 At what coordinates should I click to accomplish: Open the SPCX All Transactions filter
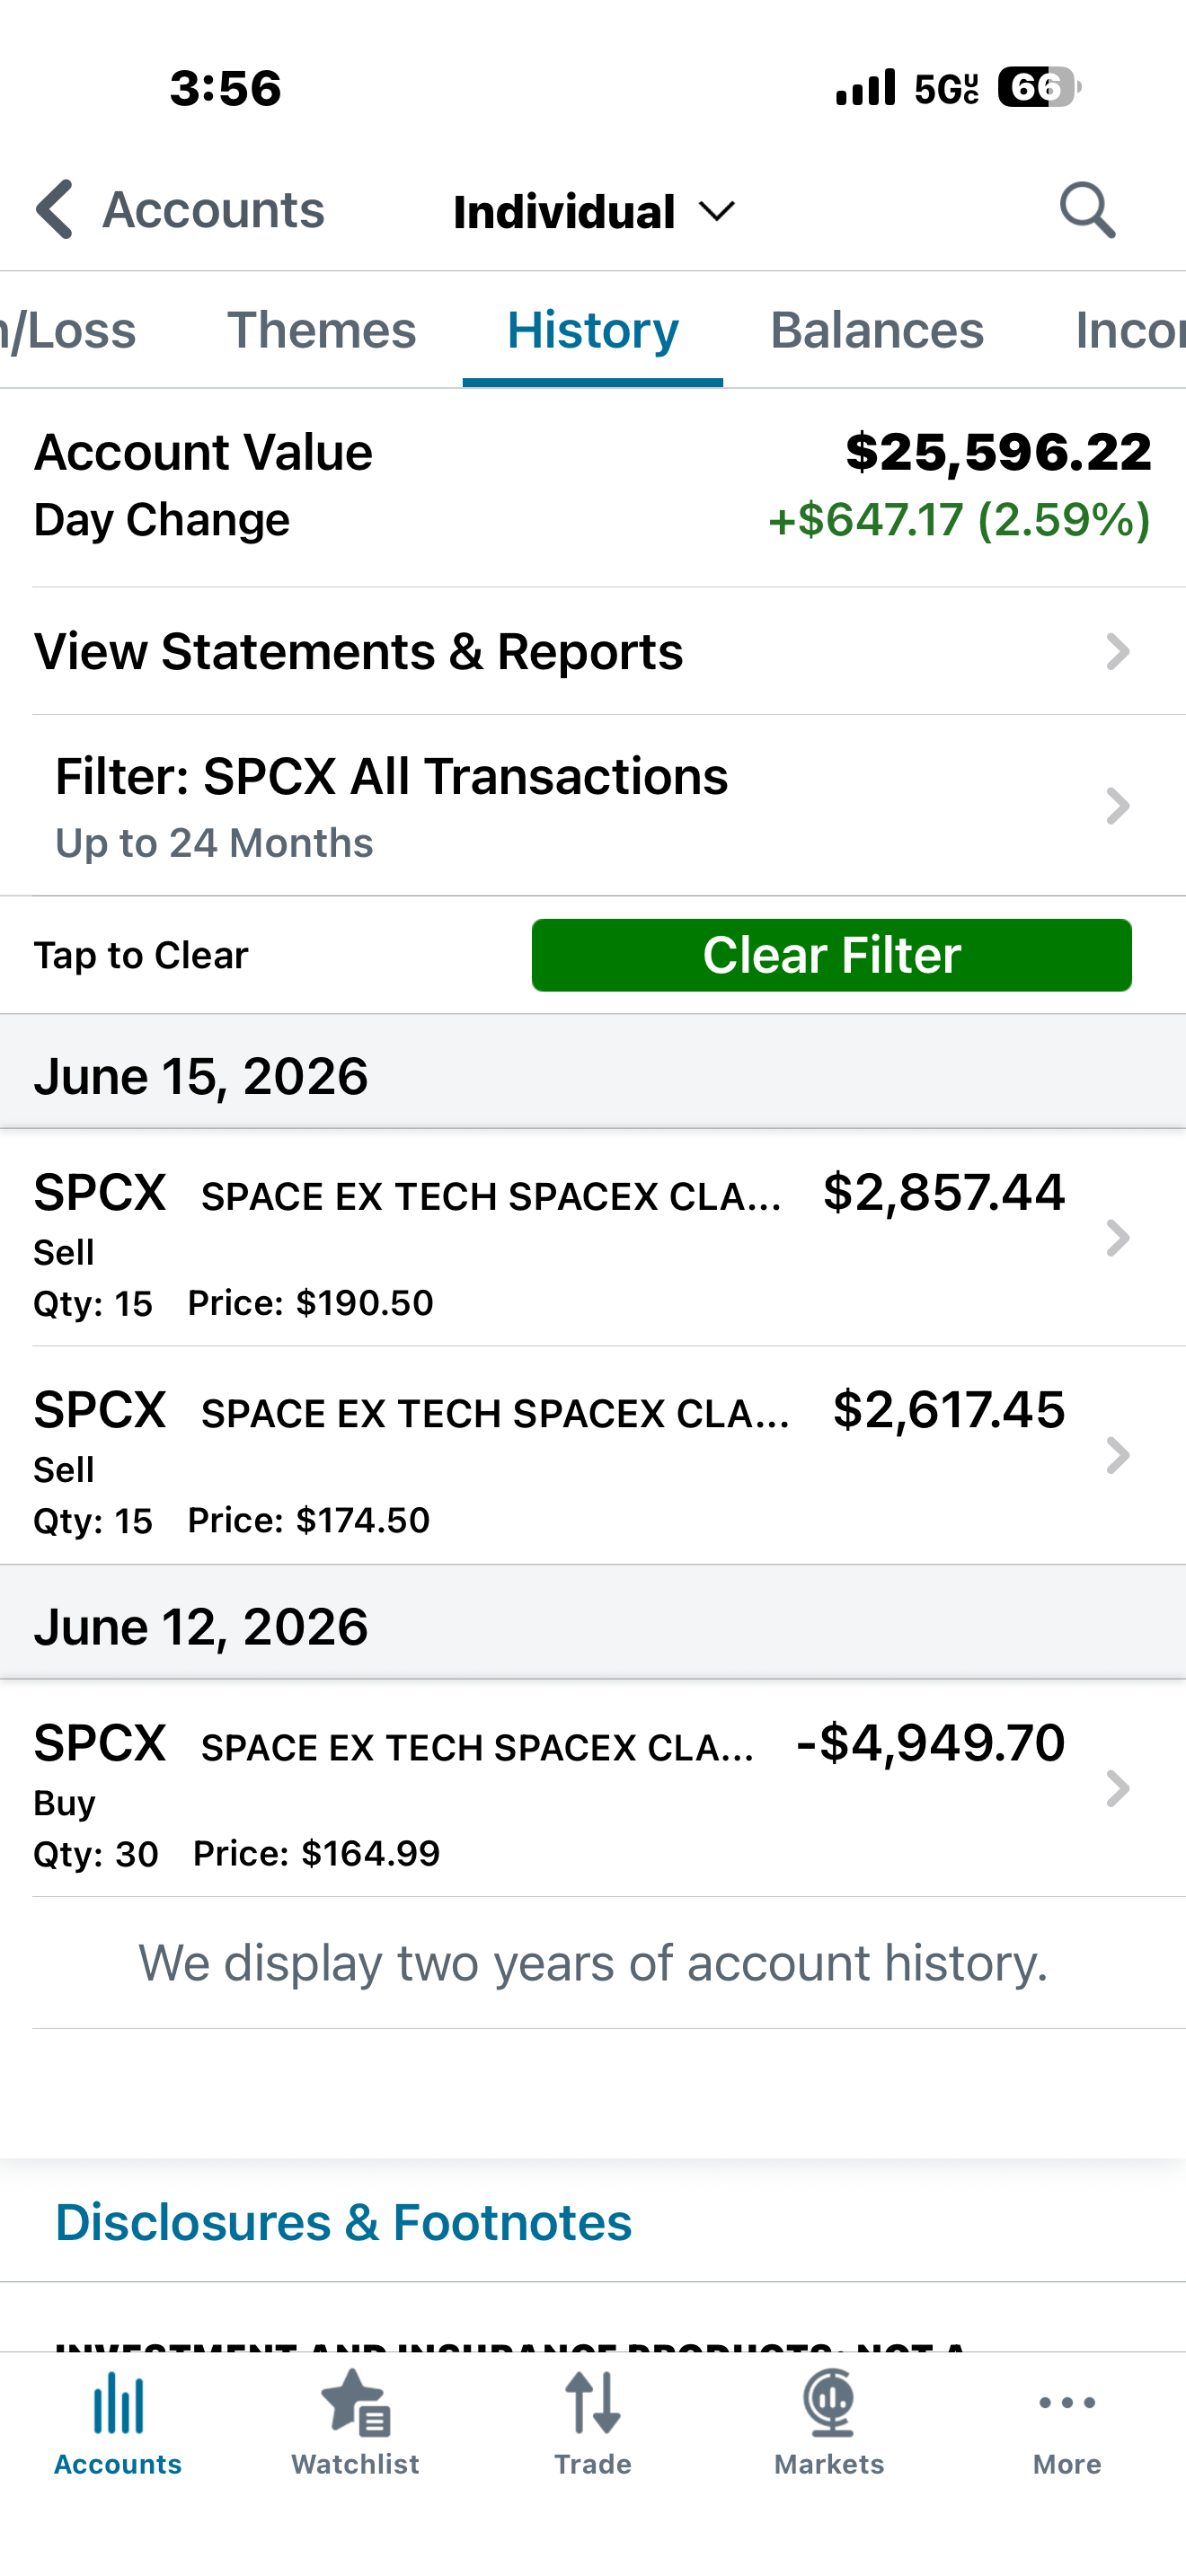[x=593, y=805]
